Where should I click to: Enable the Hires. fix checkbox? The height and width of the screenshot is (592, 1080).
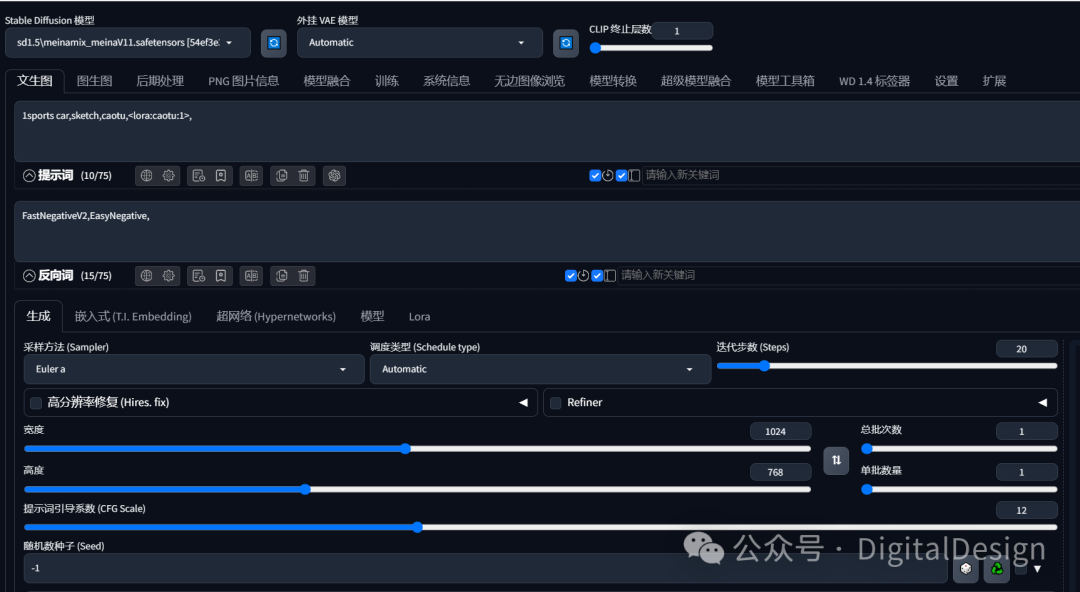point(37,402)
